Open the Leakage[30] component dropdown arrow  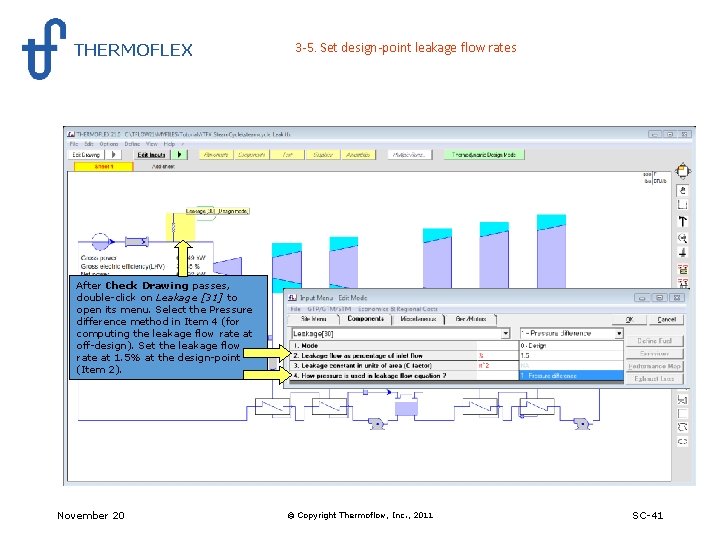[x=506, y=333]
